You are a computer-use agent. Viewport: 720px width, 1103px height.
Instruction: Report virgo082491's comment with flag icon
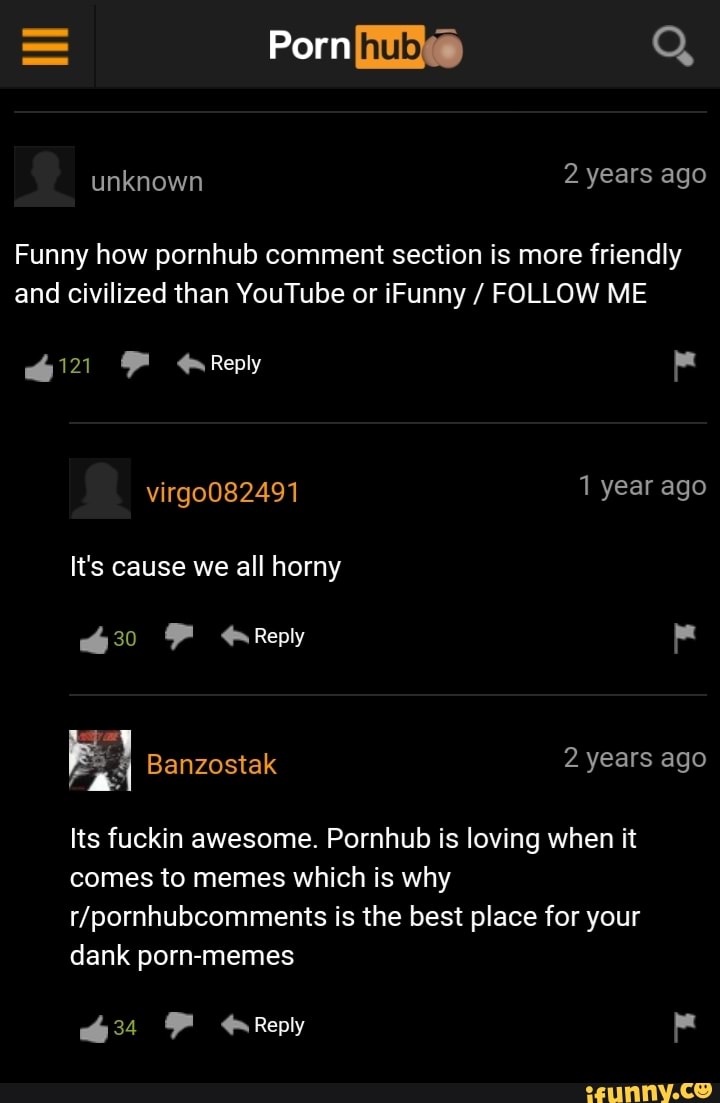point(684,638)
